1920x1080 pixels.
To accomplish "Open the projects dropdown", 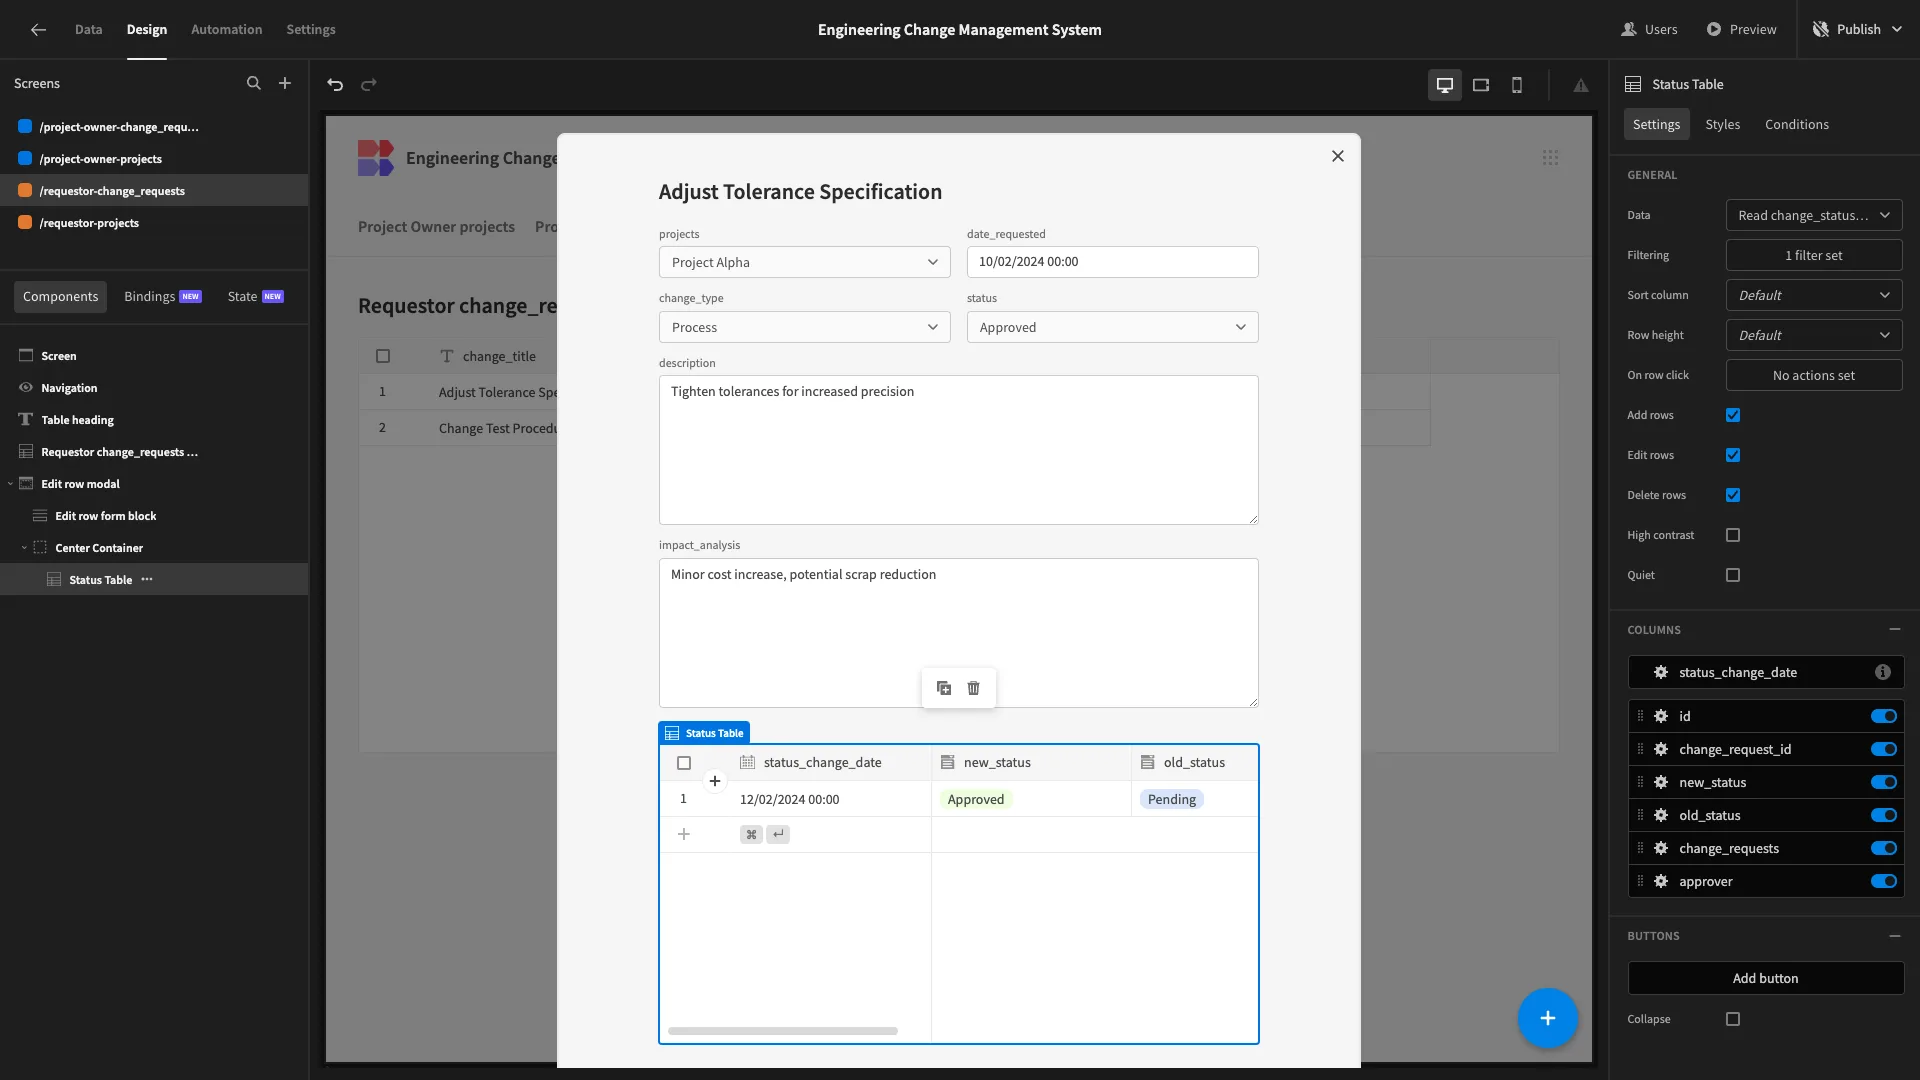I will coord(804,262).
